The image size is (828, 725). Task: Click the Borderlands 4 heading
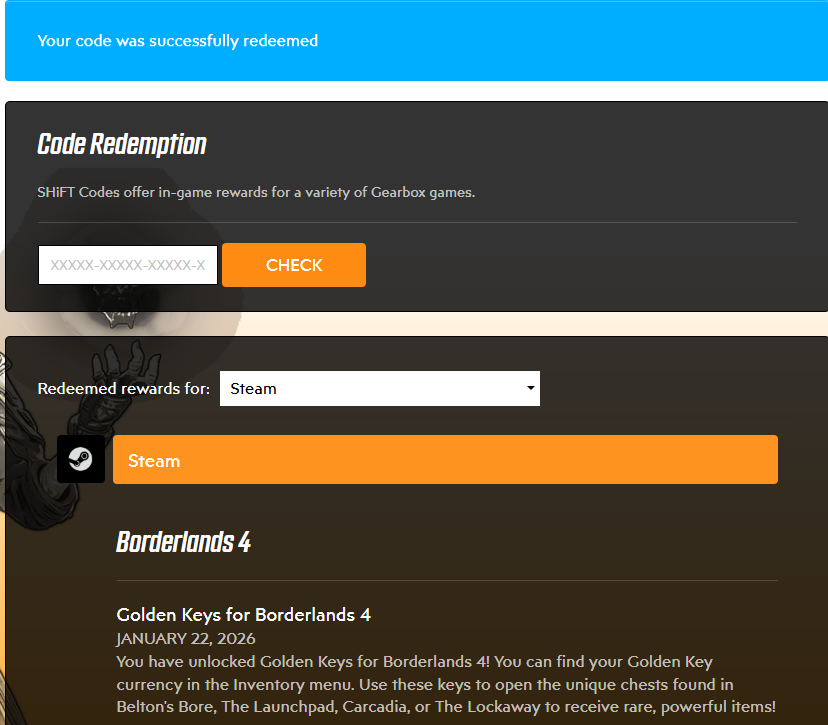tap(183, 542)
